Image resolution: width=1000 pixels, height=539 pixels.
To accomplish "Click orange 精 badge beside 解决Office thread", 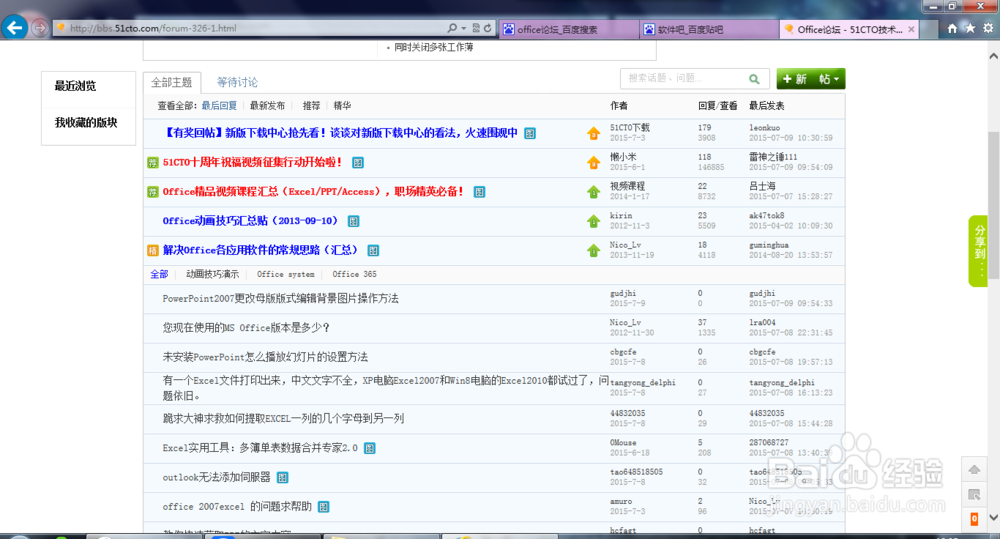I will pos(152,251).
